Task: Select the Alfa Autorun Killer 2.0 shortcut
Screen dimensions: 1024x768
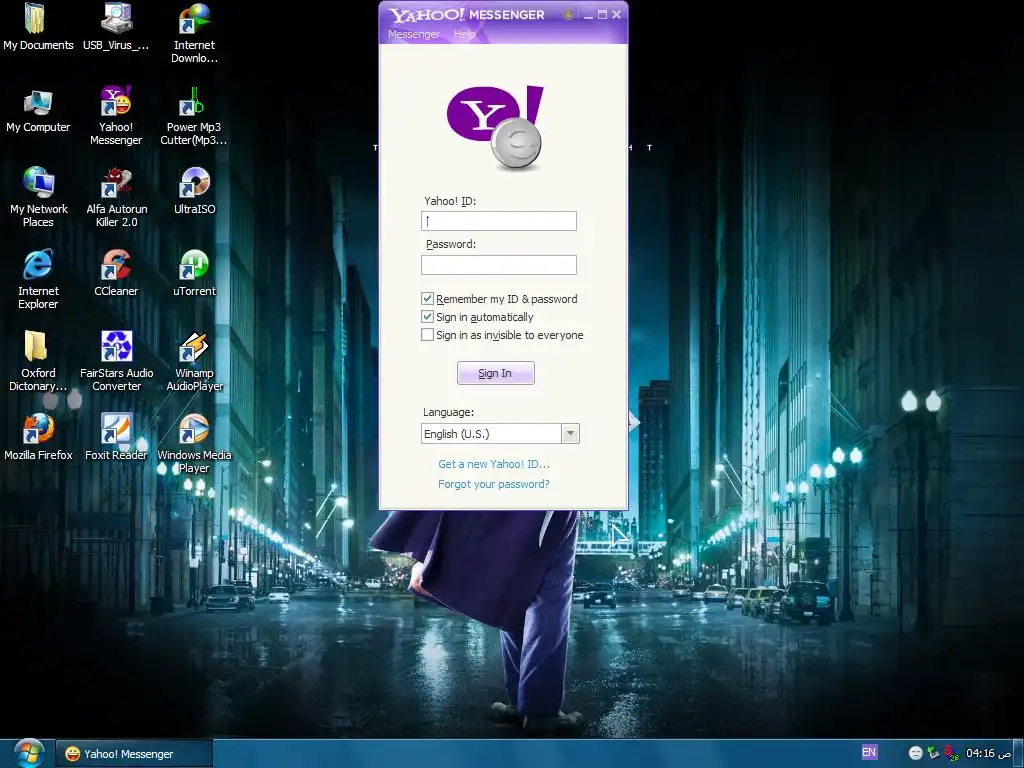Action: pyautogui.click(x=116, y=198)
